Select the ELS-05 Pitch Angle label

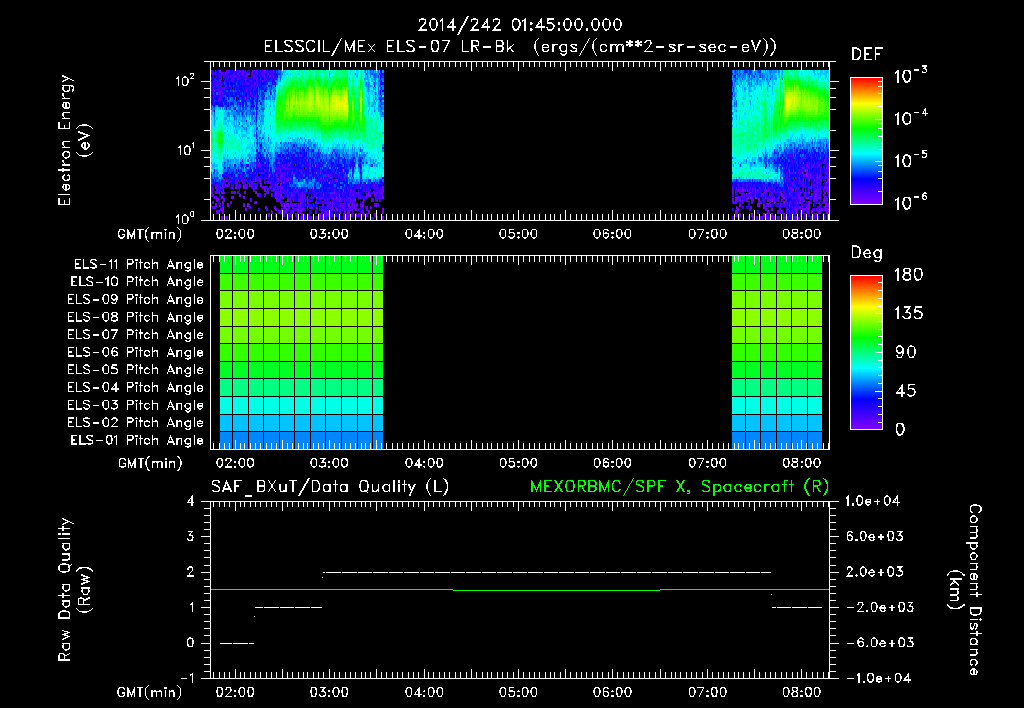coord(136,370)
